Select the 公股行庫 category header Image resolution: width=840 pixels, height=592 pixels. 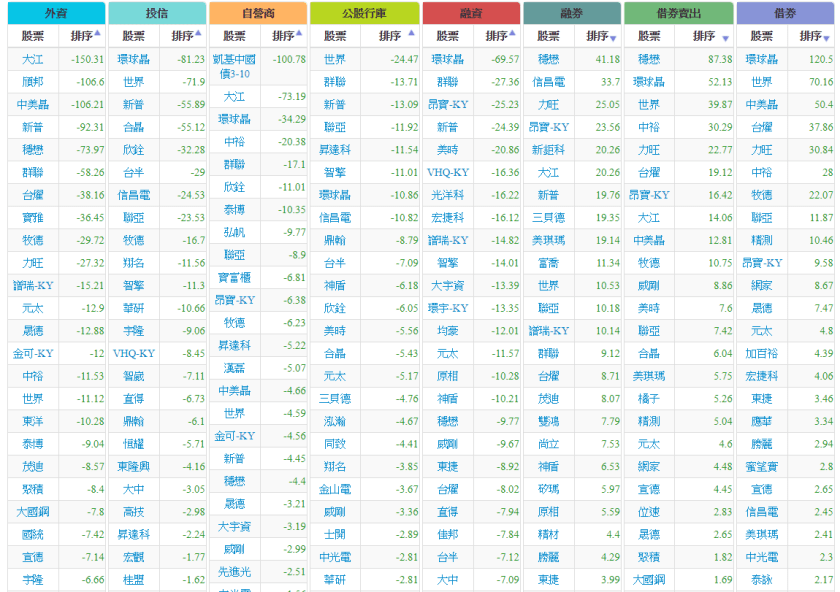click(364, 13)
